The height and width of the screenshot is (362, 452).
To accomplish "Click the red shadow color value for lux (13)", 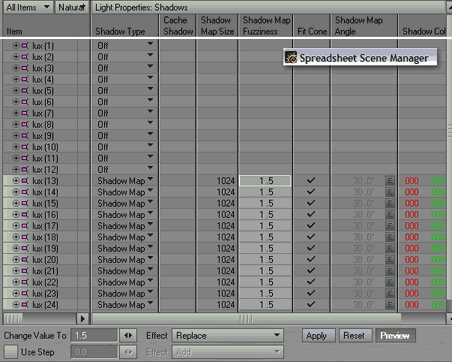I will click(x=412, y=181).
